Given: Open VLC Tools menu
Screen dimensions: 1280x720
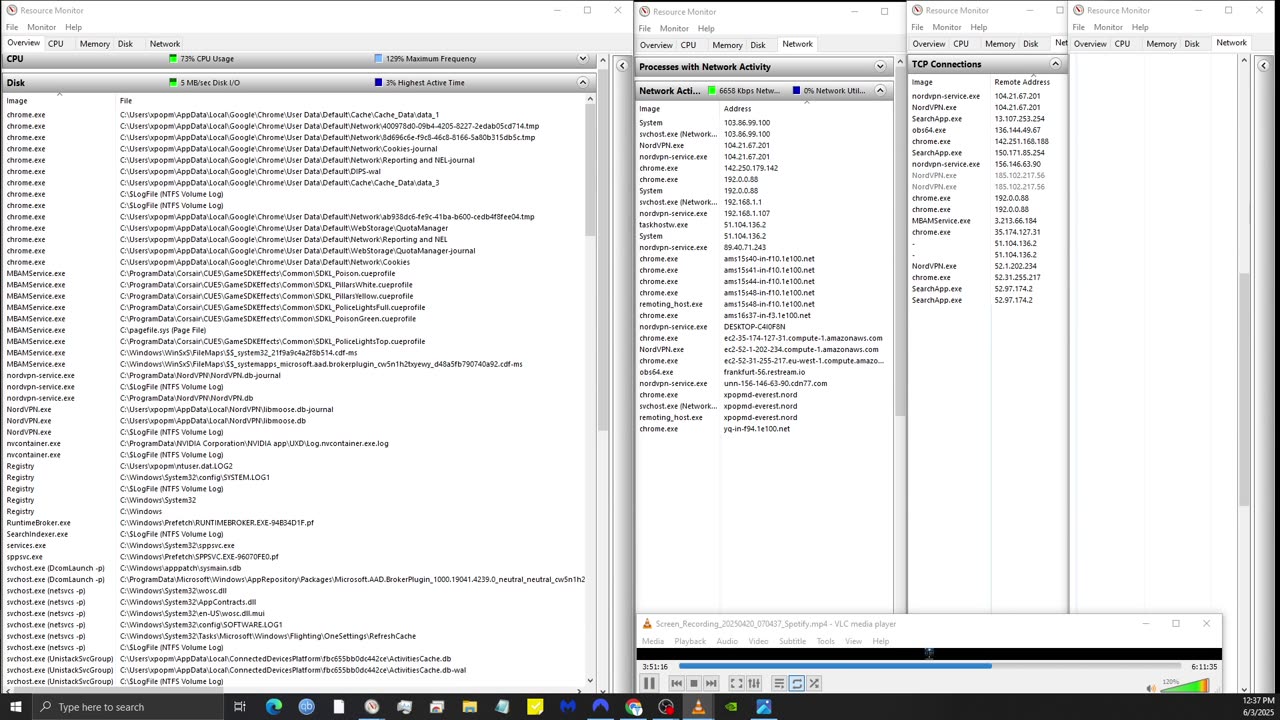Looking at the screenshot, I should pyautogui.click(x=825, y=641).
